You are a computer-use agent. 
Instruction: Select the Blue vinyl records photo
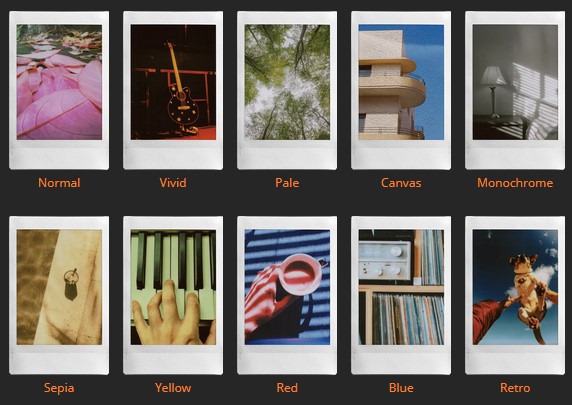point(401,295)
